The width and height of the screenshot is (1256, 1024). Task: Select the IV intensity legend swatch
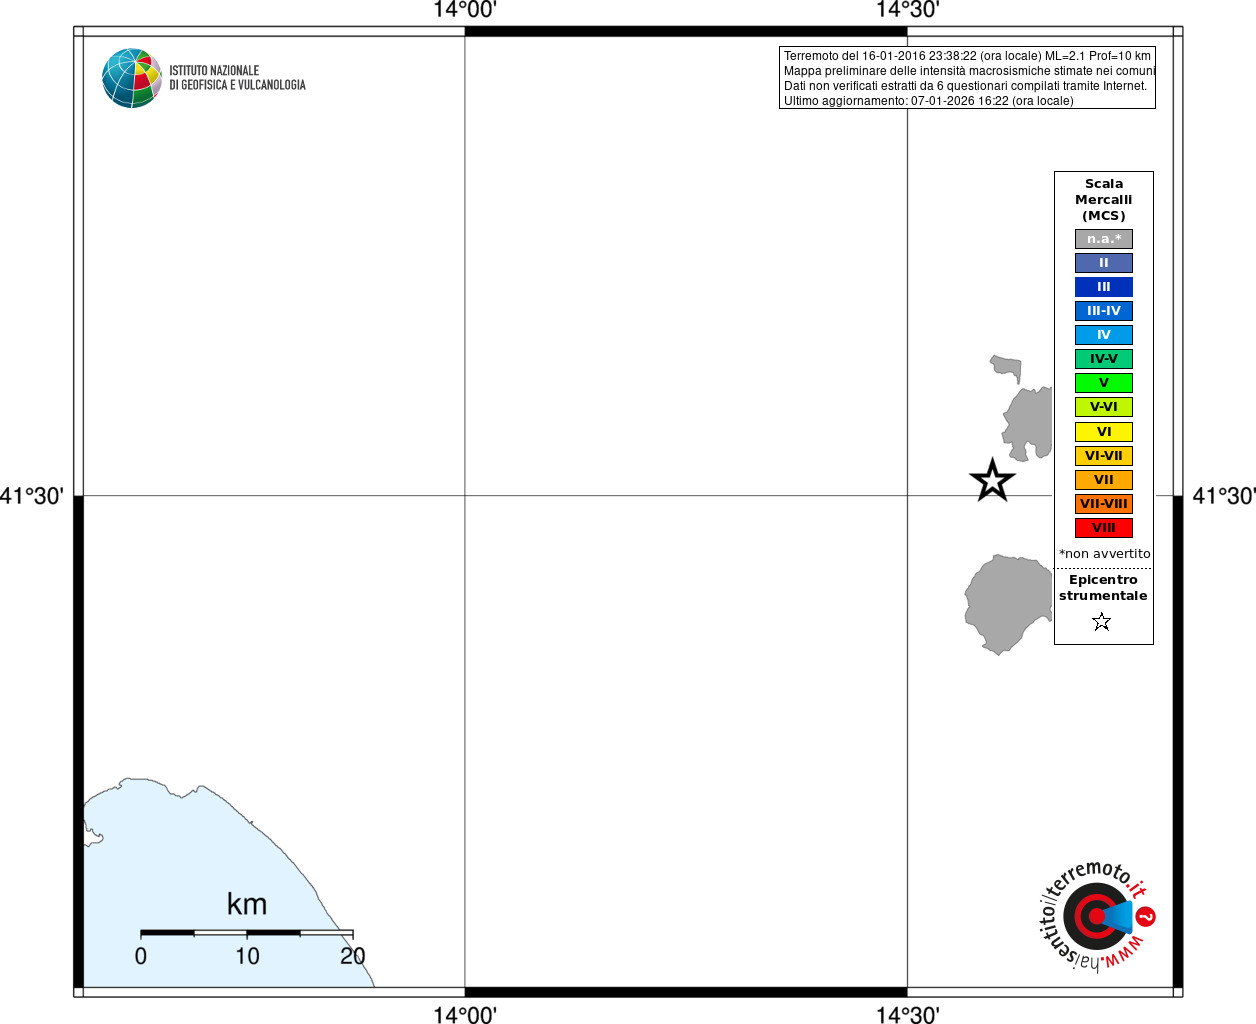1104,335
